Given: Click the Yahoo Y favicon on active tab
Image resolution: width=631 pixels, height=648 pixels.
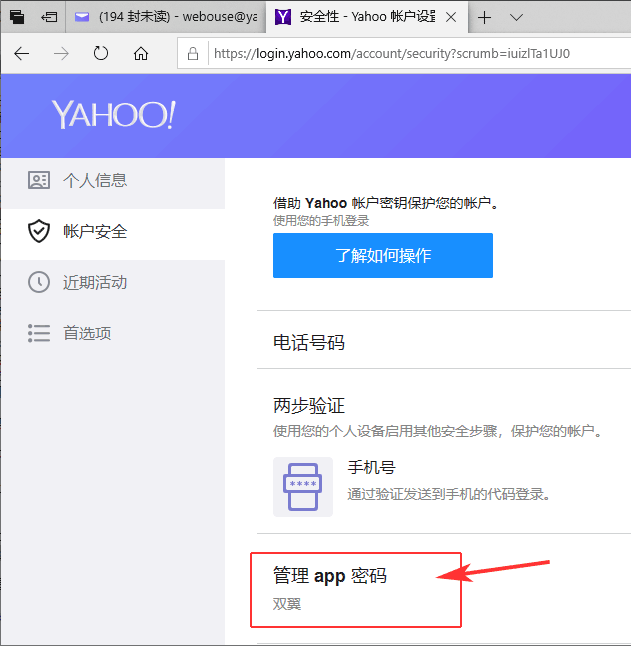Looking at the screenshot, I should pos(283,17).
